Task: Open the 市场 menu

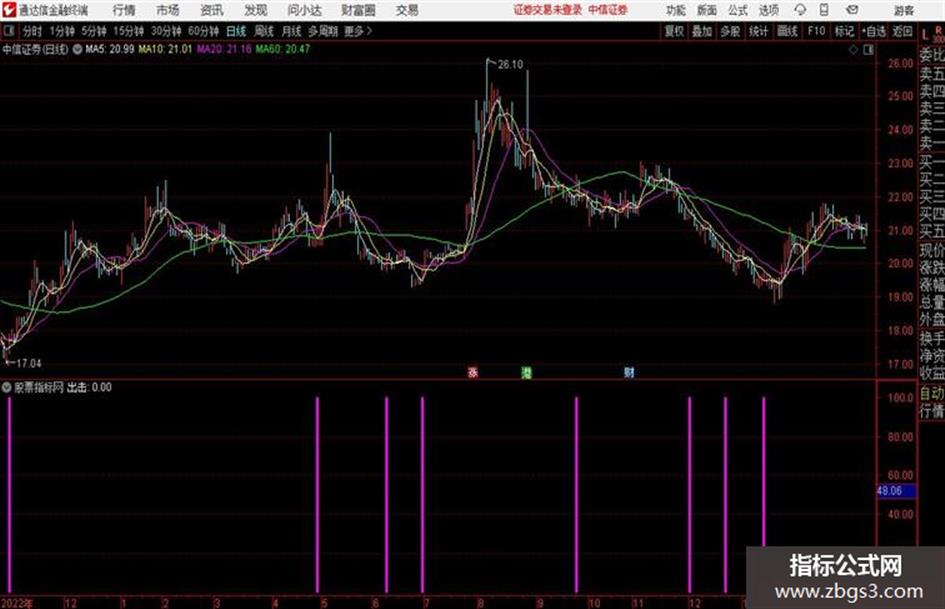Action: coord(168,10)
